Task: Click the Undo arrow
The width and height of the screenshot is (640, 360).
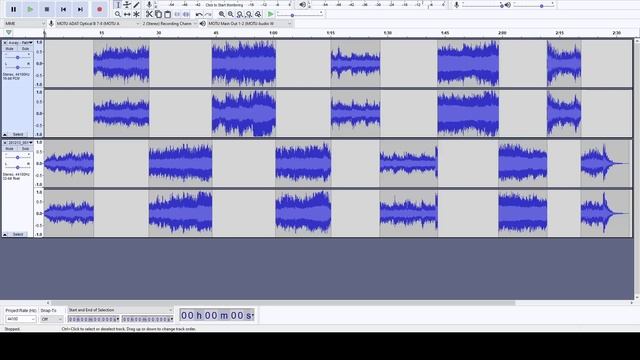Action: click(199, 14)
